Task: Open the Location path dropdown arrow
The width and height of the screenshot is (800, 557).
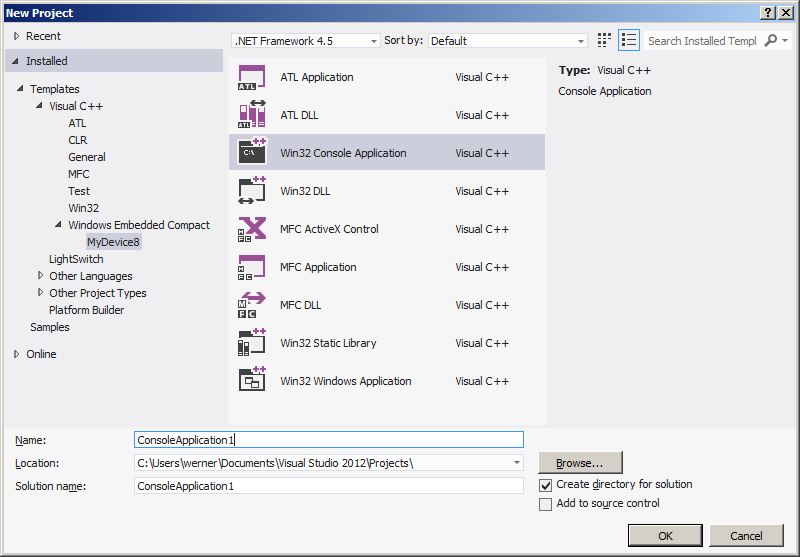Action: [517, 463]
